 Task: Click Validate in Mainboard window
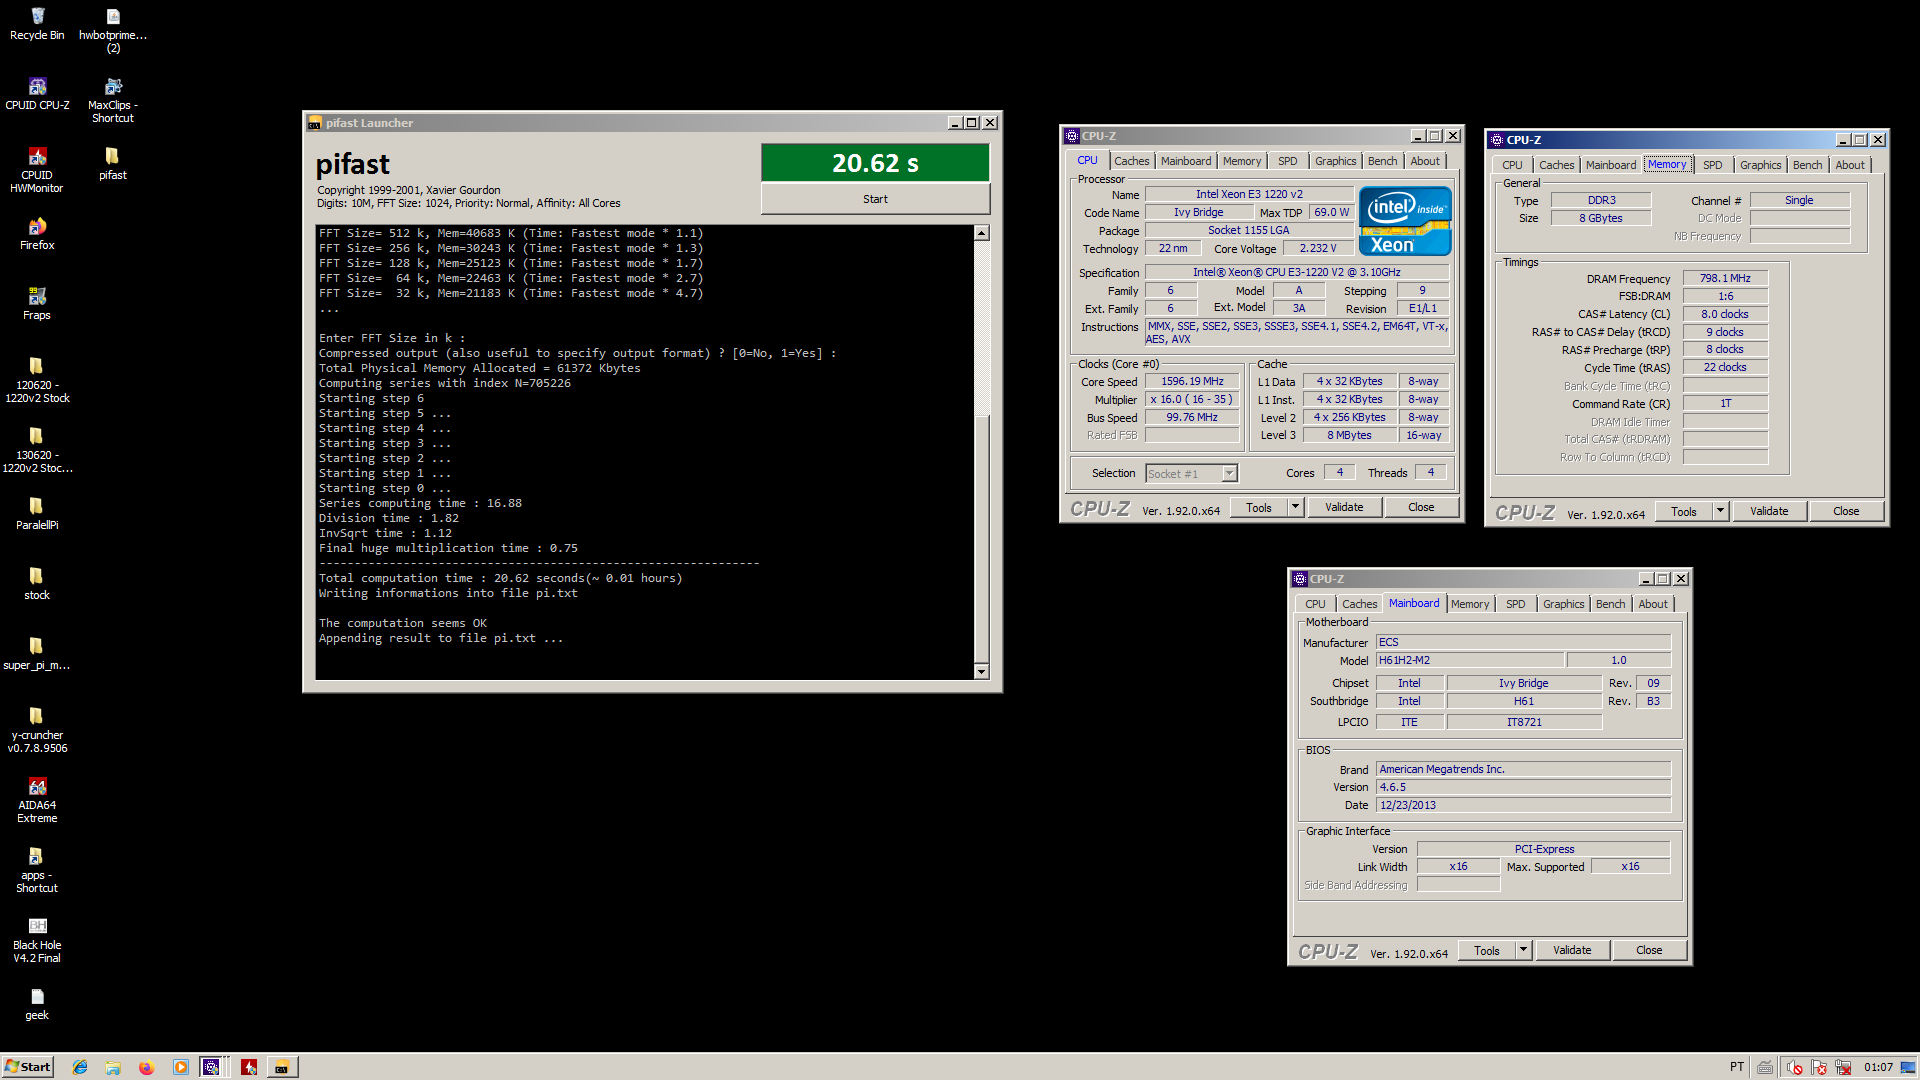pyautogui.click(x=1572, y=950)
